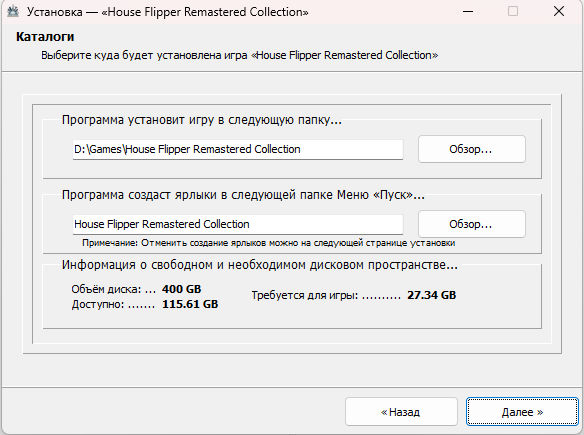Click the required space value 27.34 GB
The image size is (584, 435).
click(431, 295)
